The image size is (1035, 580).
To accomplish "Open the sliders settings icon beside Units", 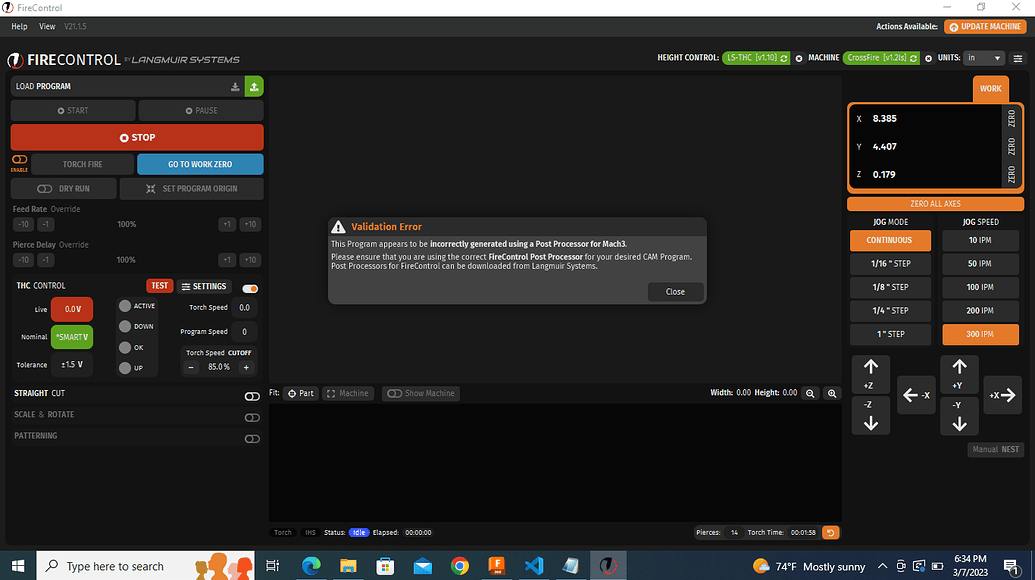I will 1018,58.
